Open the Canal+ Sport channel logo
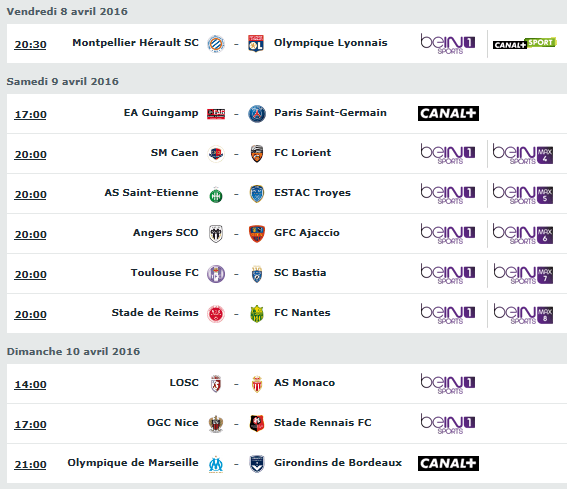This screenshot has width=567, height=489. [524, 43]
